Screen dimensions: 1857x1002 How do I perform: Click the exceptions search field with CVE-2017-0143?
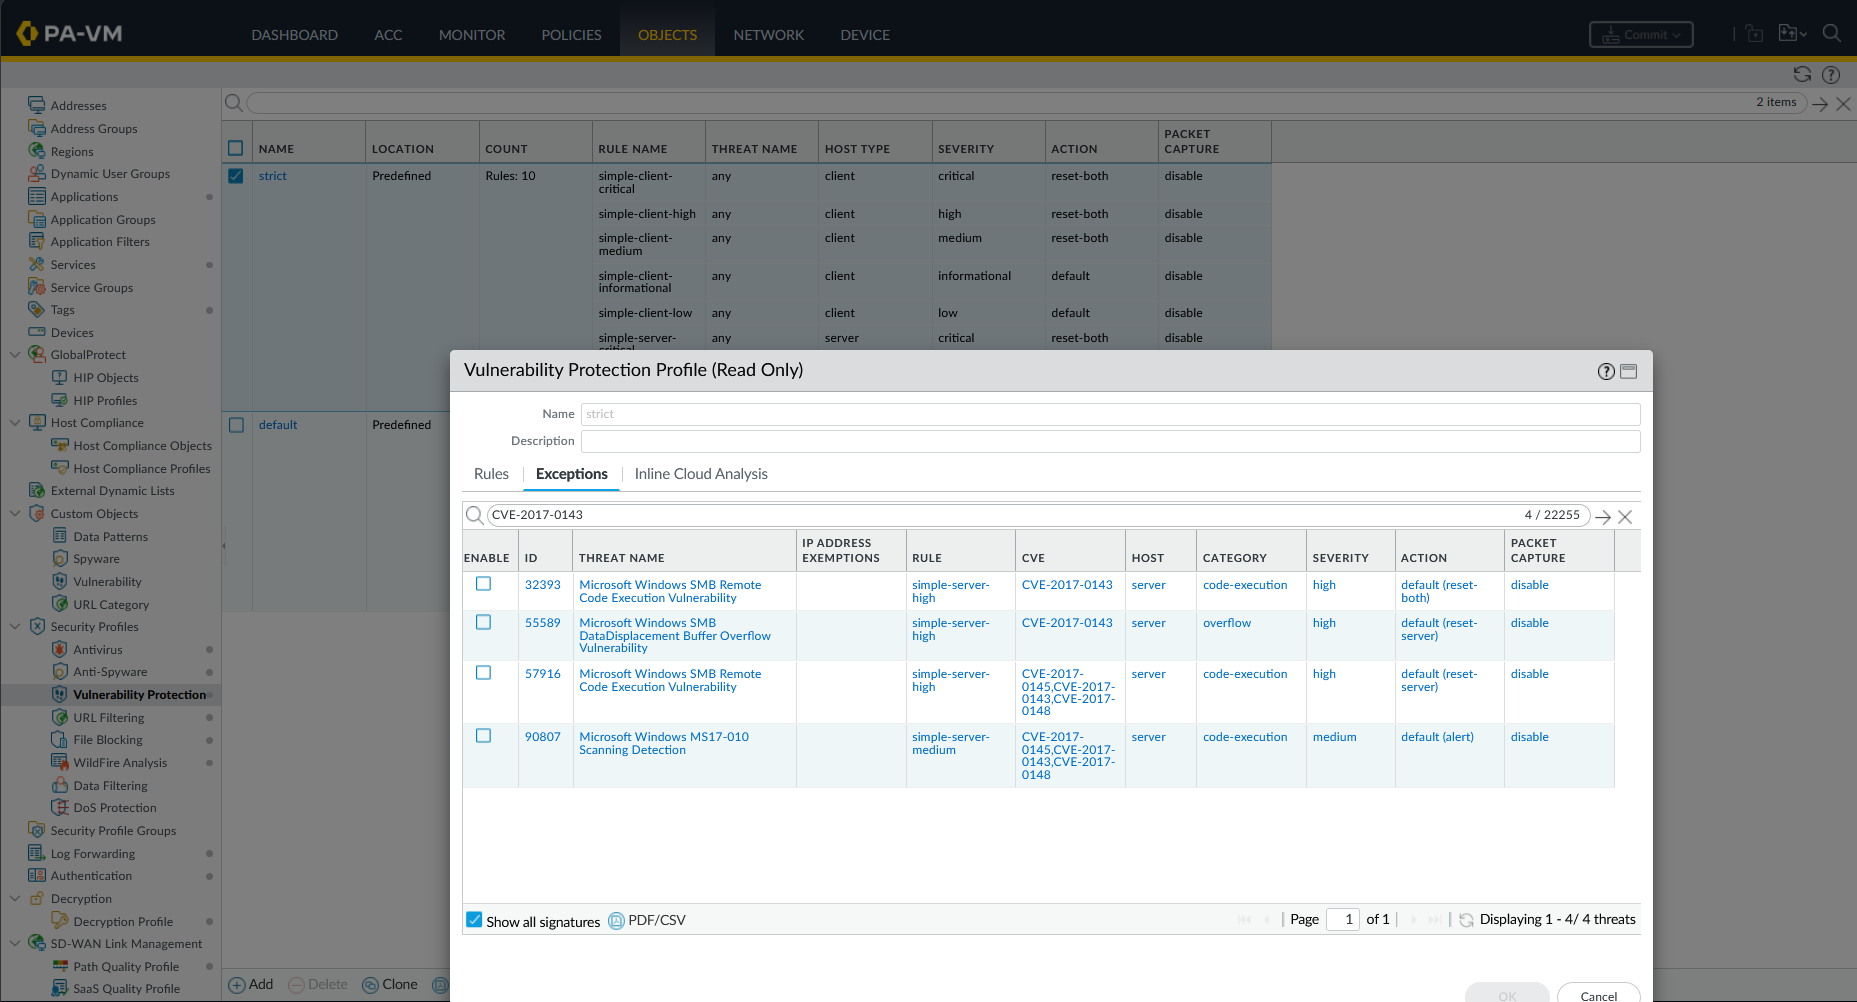click(x=1037, y=515)
